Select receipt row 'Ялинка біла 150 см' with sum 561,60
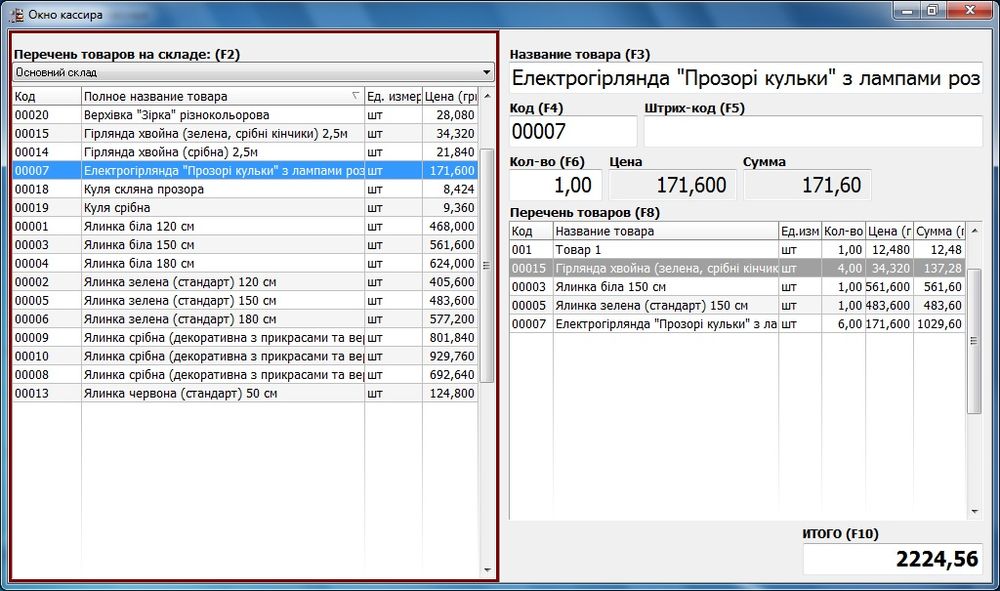The image size is (1000, 591). 737,287
